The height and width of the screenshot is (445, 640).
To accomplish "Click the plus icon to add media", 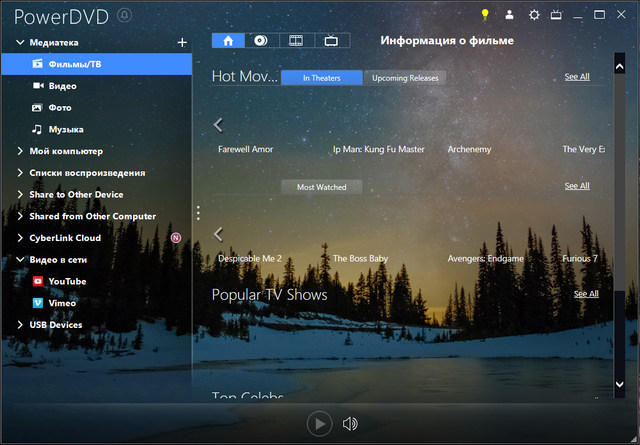I will pyautogui.click(x=181, y=43).
